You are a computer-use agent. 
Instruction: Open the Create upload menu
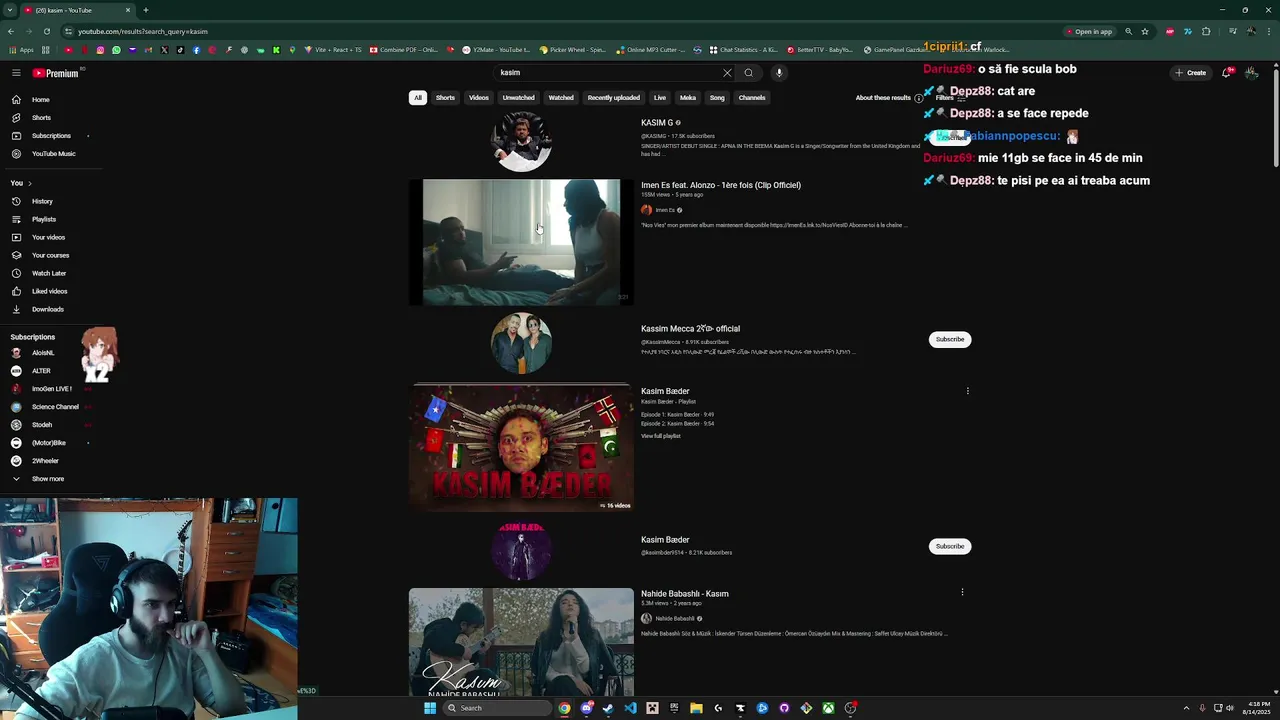1190,73
